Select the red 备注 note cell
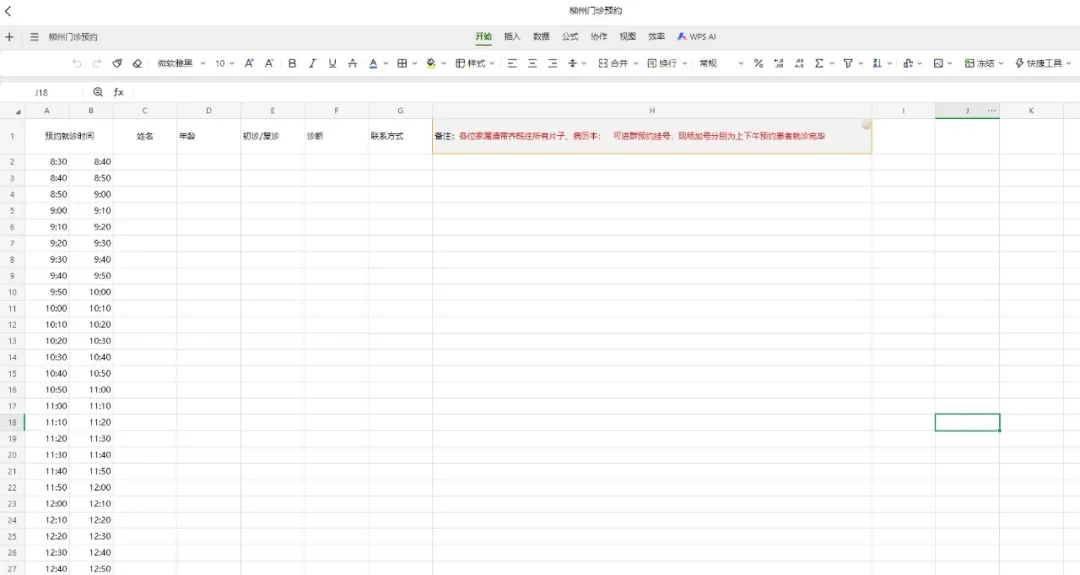Screen dimensions: 1080x575 click(652, 136)
